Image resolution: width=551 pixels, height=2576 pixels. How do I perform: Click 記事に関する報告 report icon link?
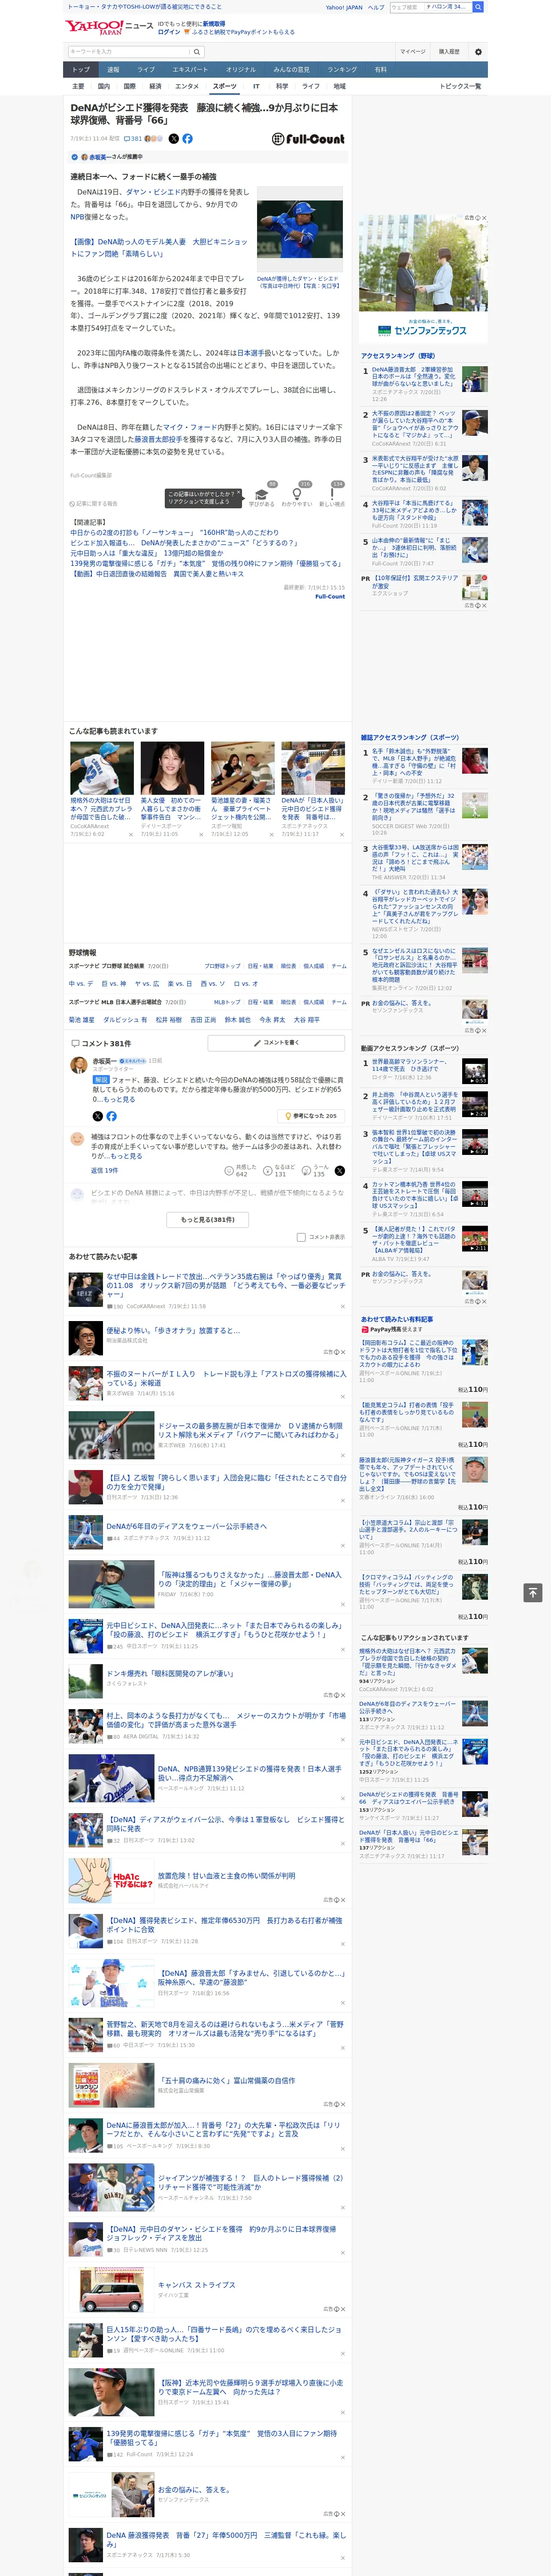click(x=94, y=503)
